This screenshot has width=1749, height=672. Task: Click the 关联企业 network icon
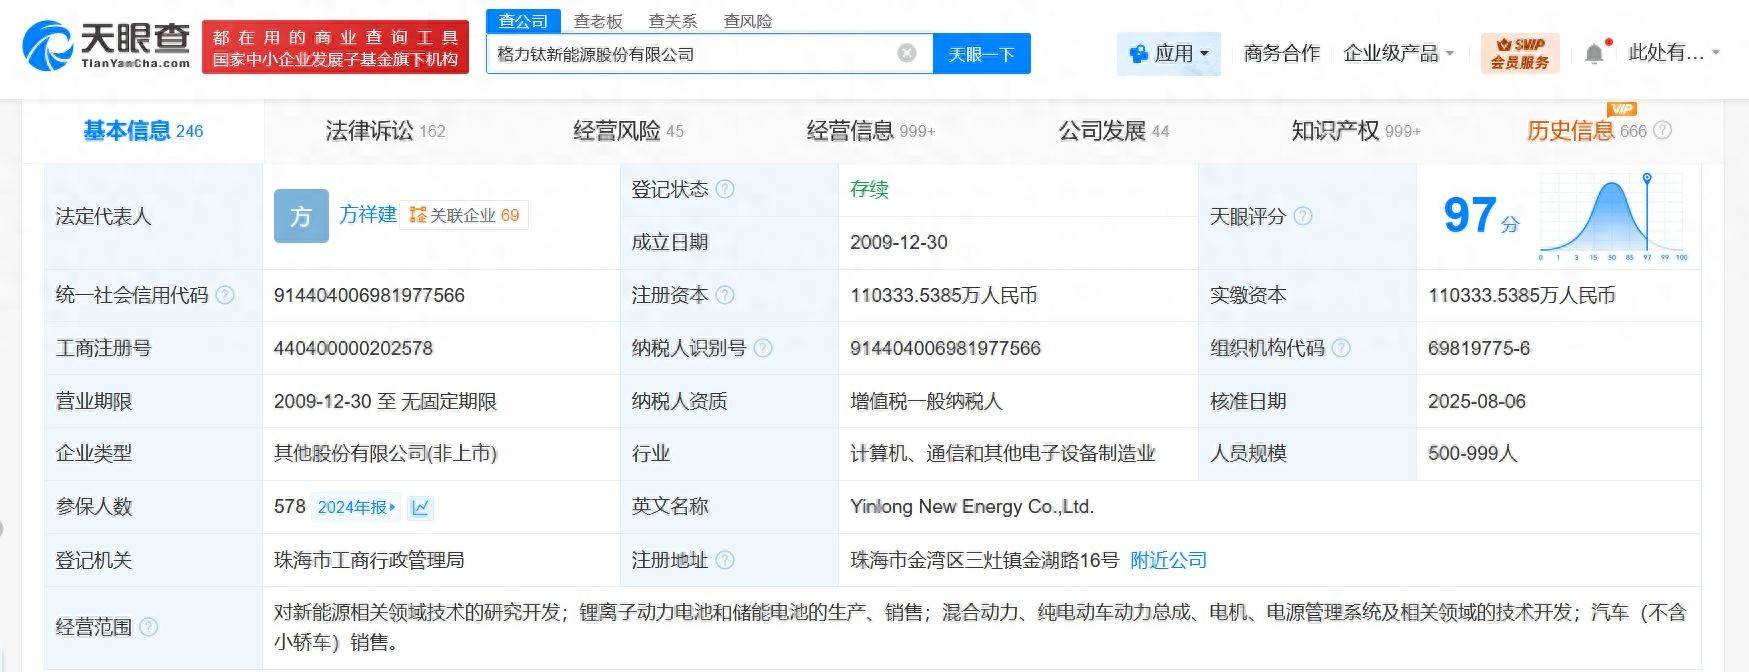pos(418,215)
